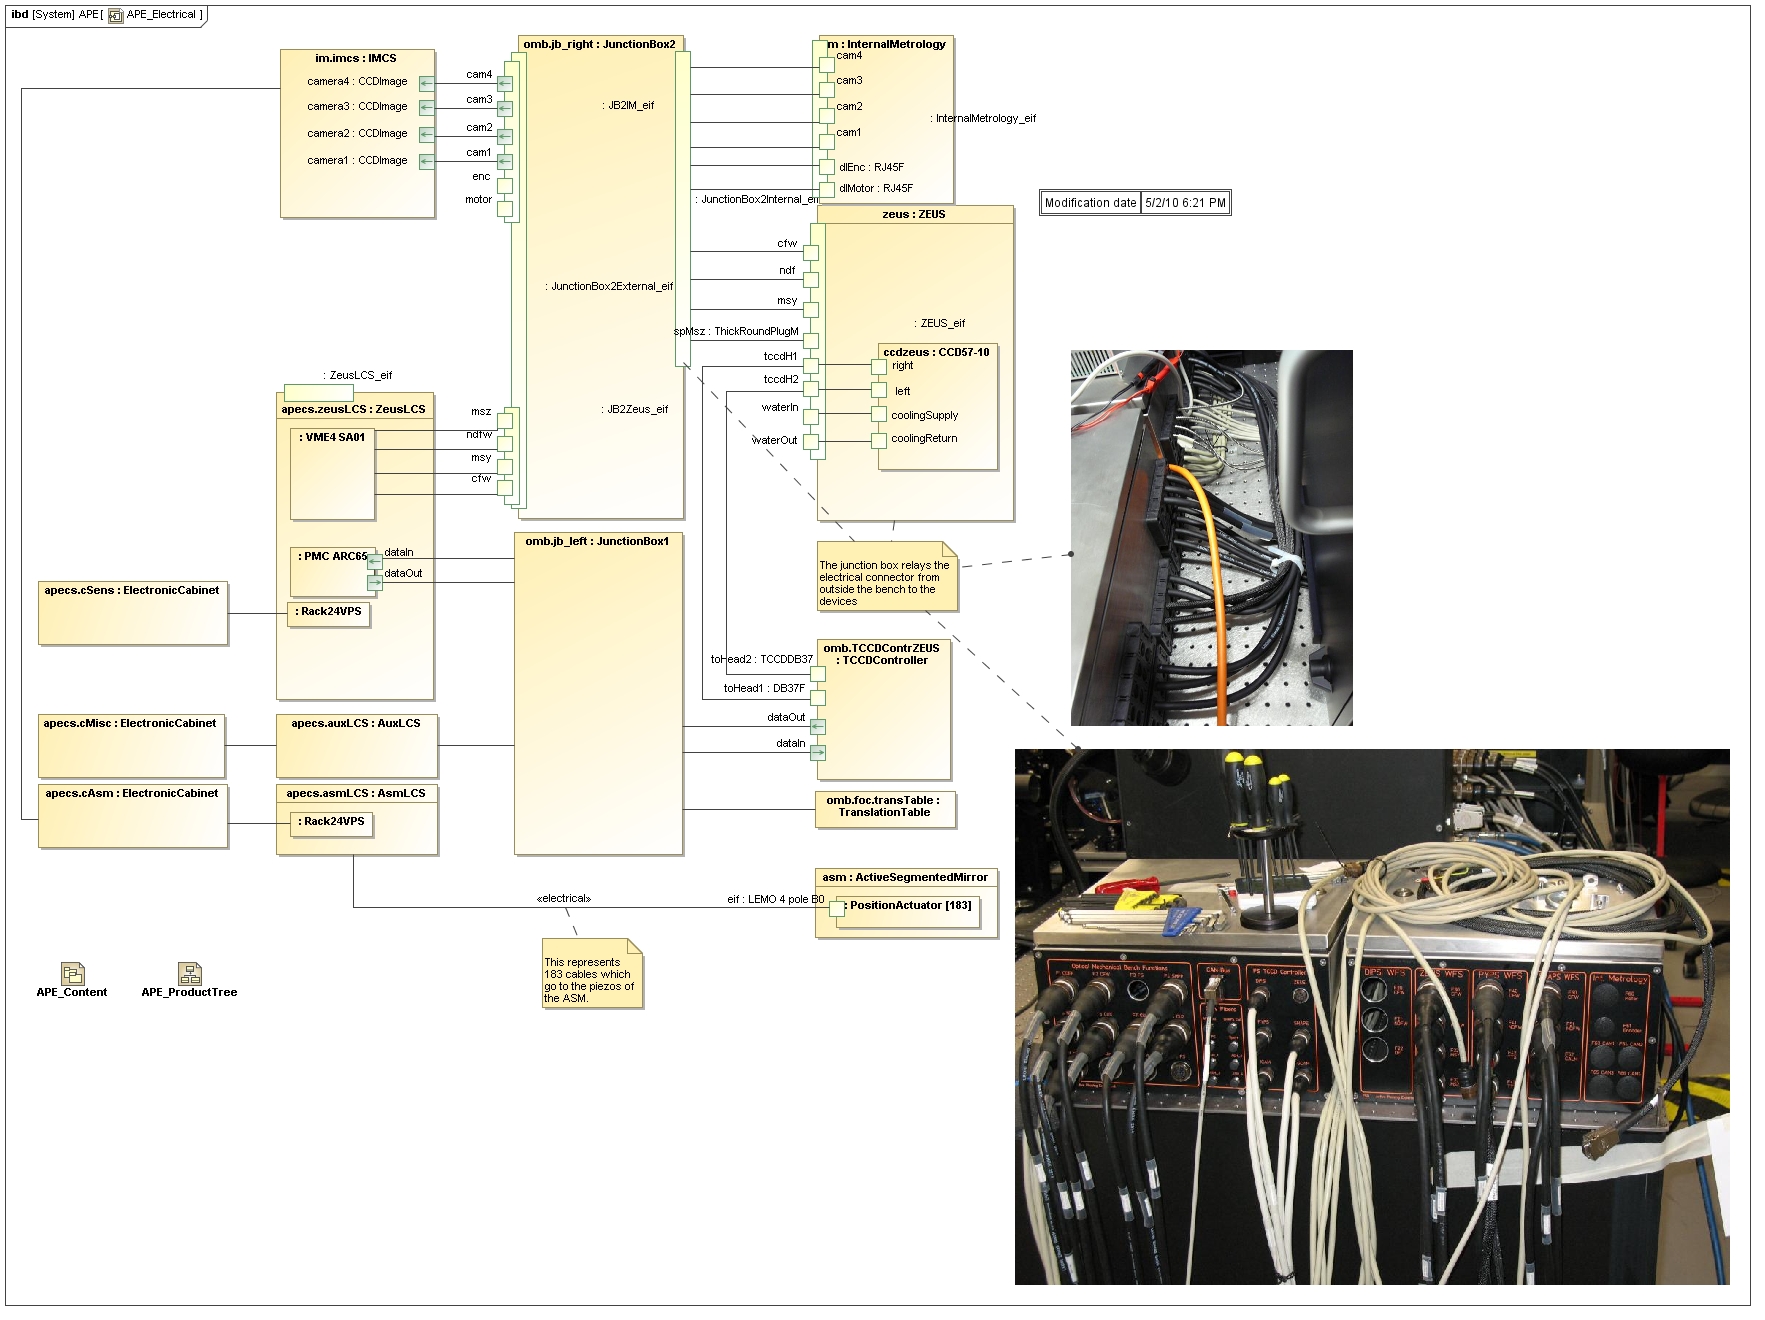Select the ': PositionActuator [183]' part

point(908,912)
